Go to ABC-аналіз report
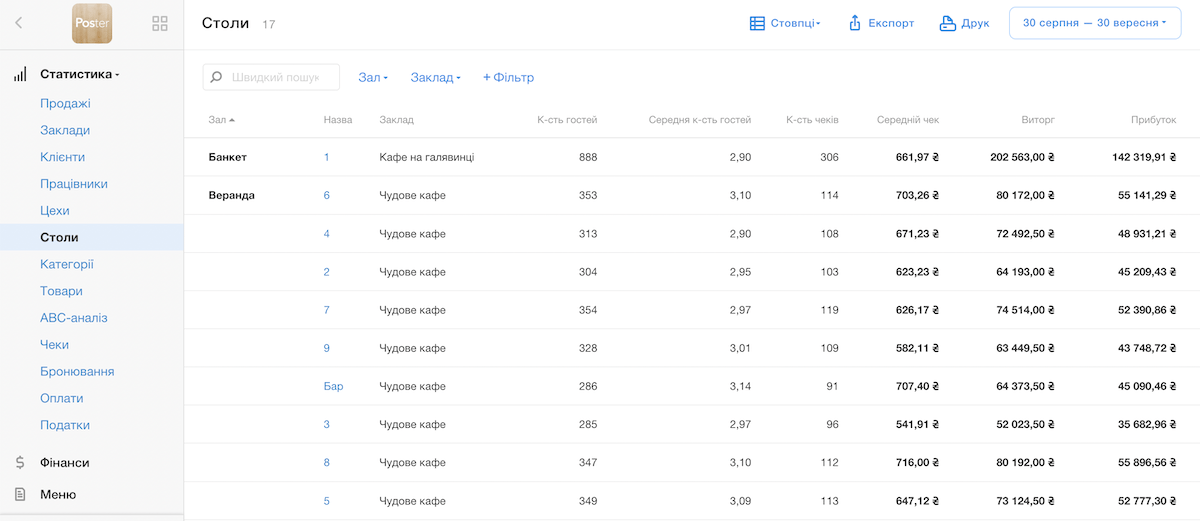1200x521 pixels. pos(73,318)
